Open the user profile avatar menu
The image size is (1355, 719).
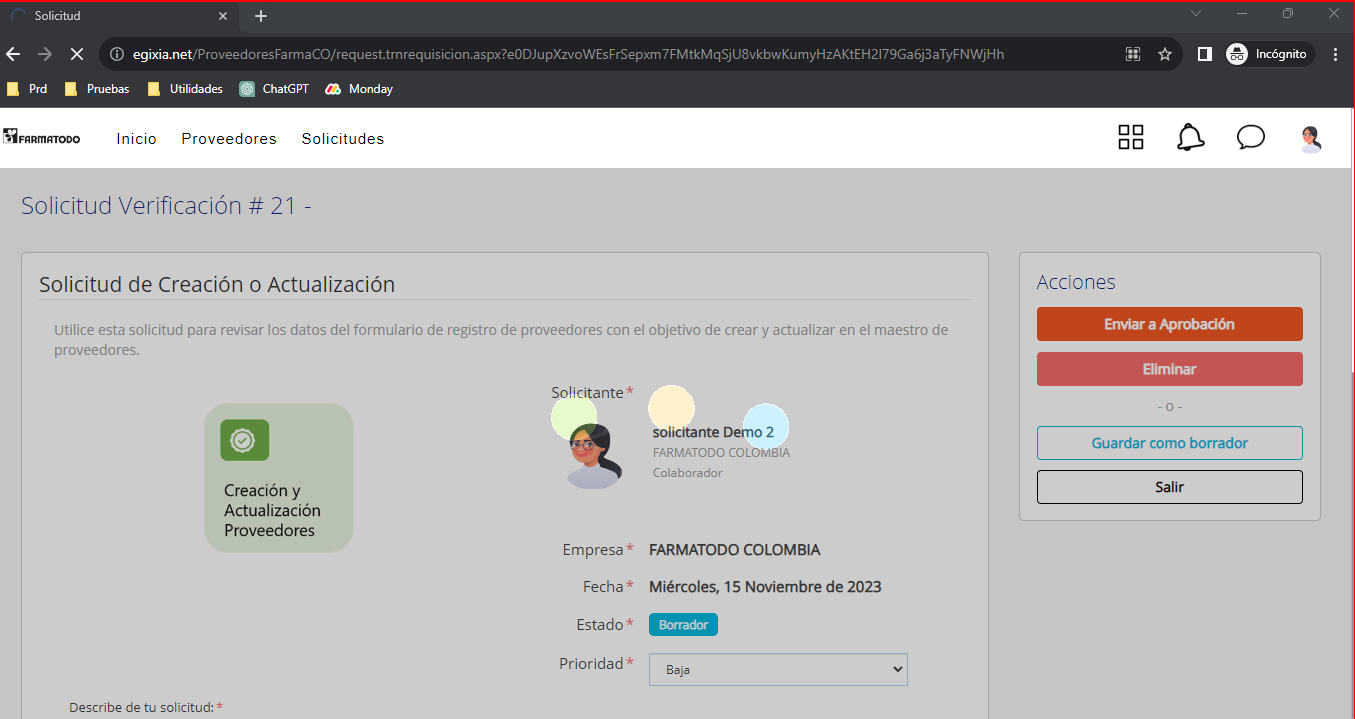tap(1310, 139)
